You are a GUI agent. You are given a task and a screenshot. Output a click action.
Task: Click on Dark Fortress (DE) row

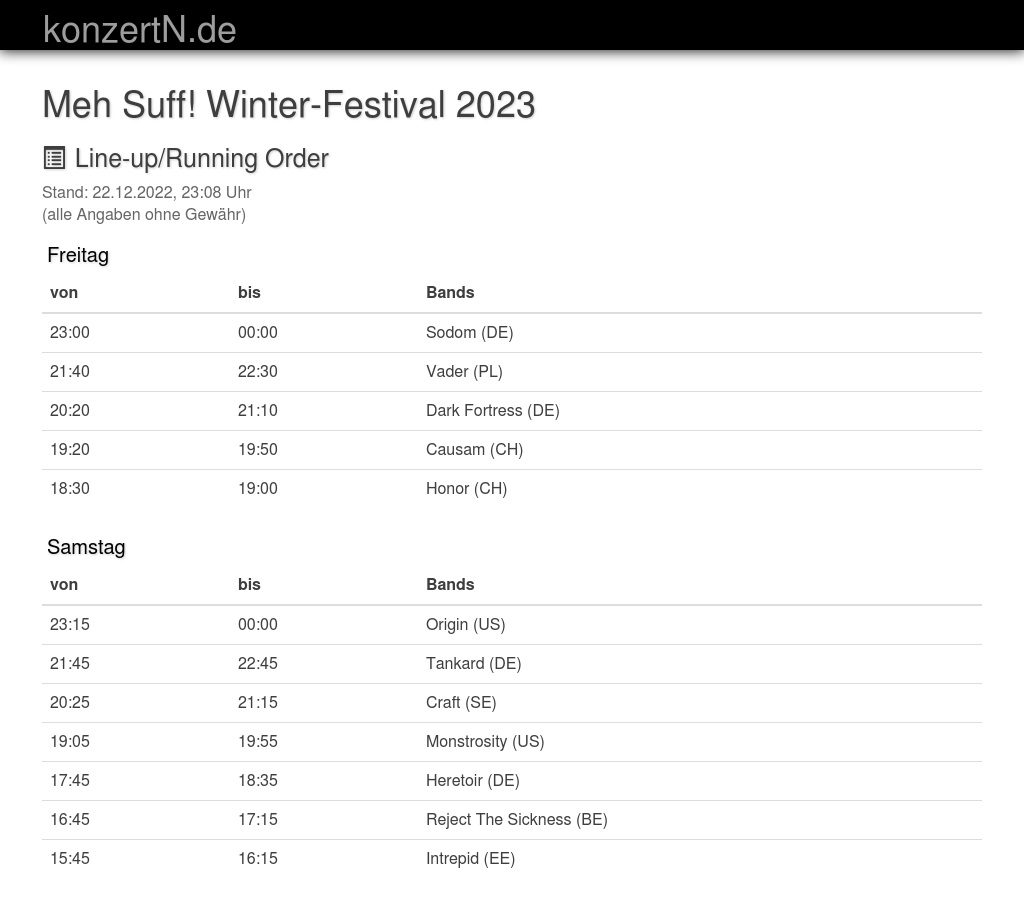point(492,411)
